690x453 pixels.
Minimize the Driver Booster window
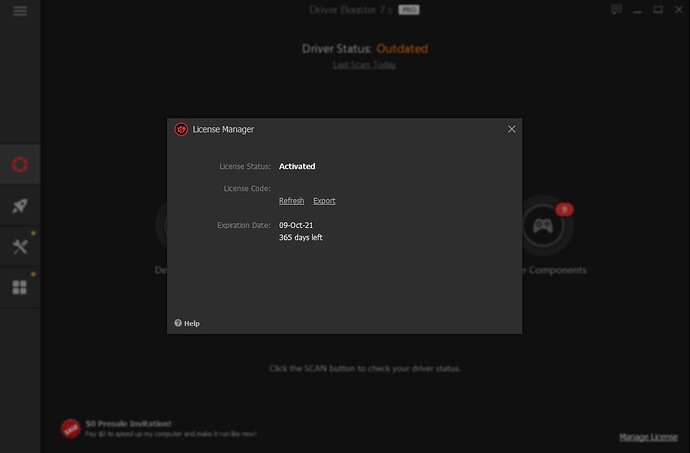click(637, 10)
